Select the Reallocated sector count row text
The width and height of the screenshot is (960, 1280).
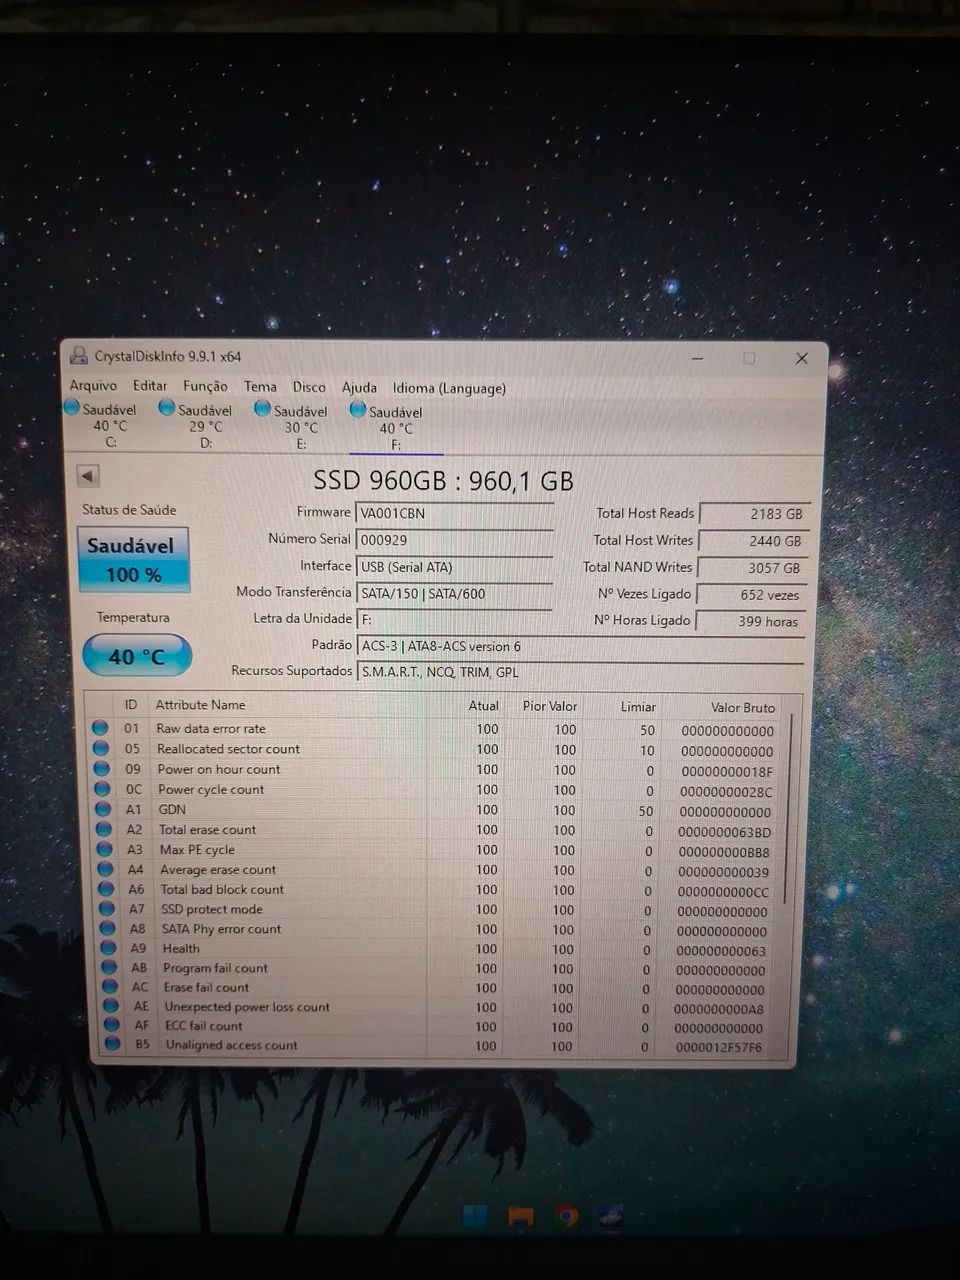click(x=228, y=748)
